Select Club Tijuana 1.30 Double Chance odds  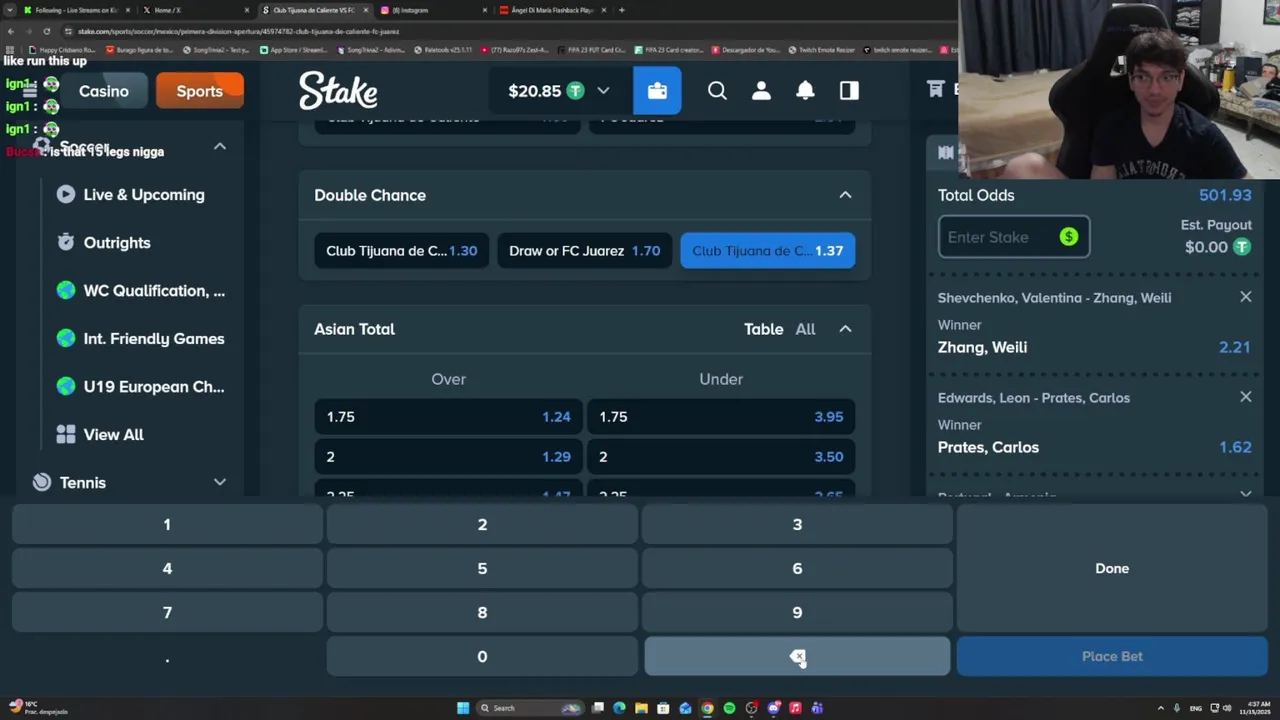pyautogui.click(x=401, y=251)
